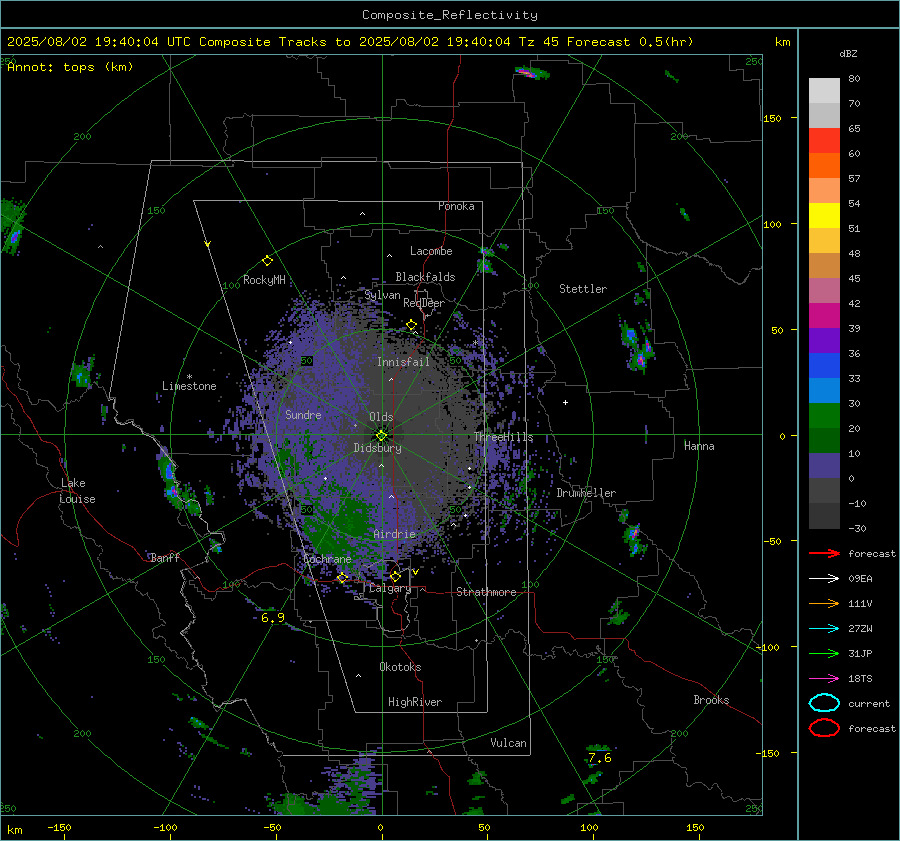Click the Okotoks town label
This screenshot has width=900, height=841.
point(400,667)
